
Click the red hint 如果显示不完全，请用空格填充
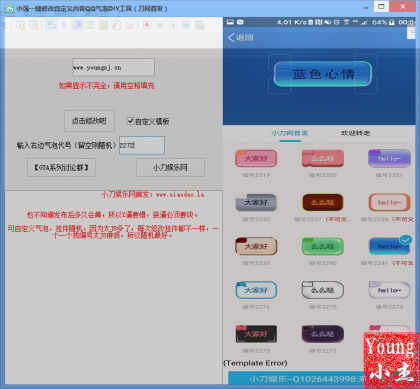(x=107, y=86)
